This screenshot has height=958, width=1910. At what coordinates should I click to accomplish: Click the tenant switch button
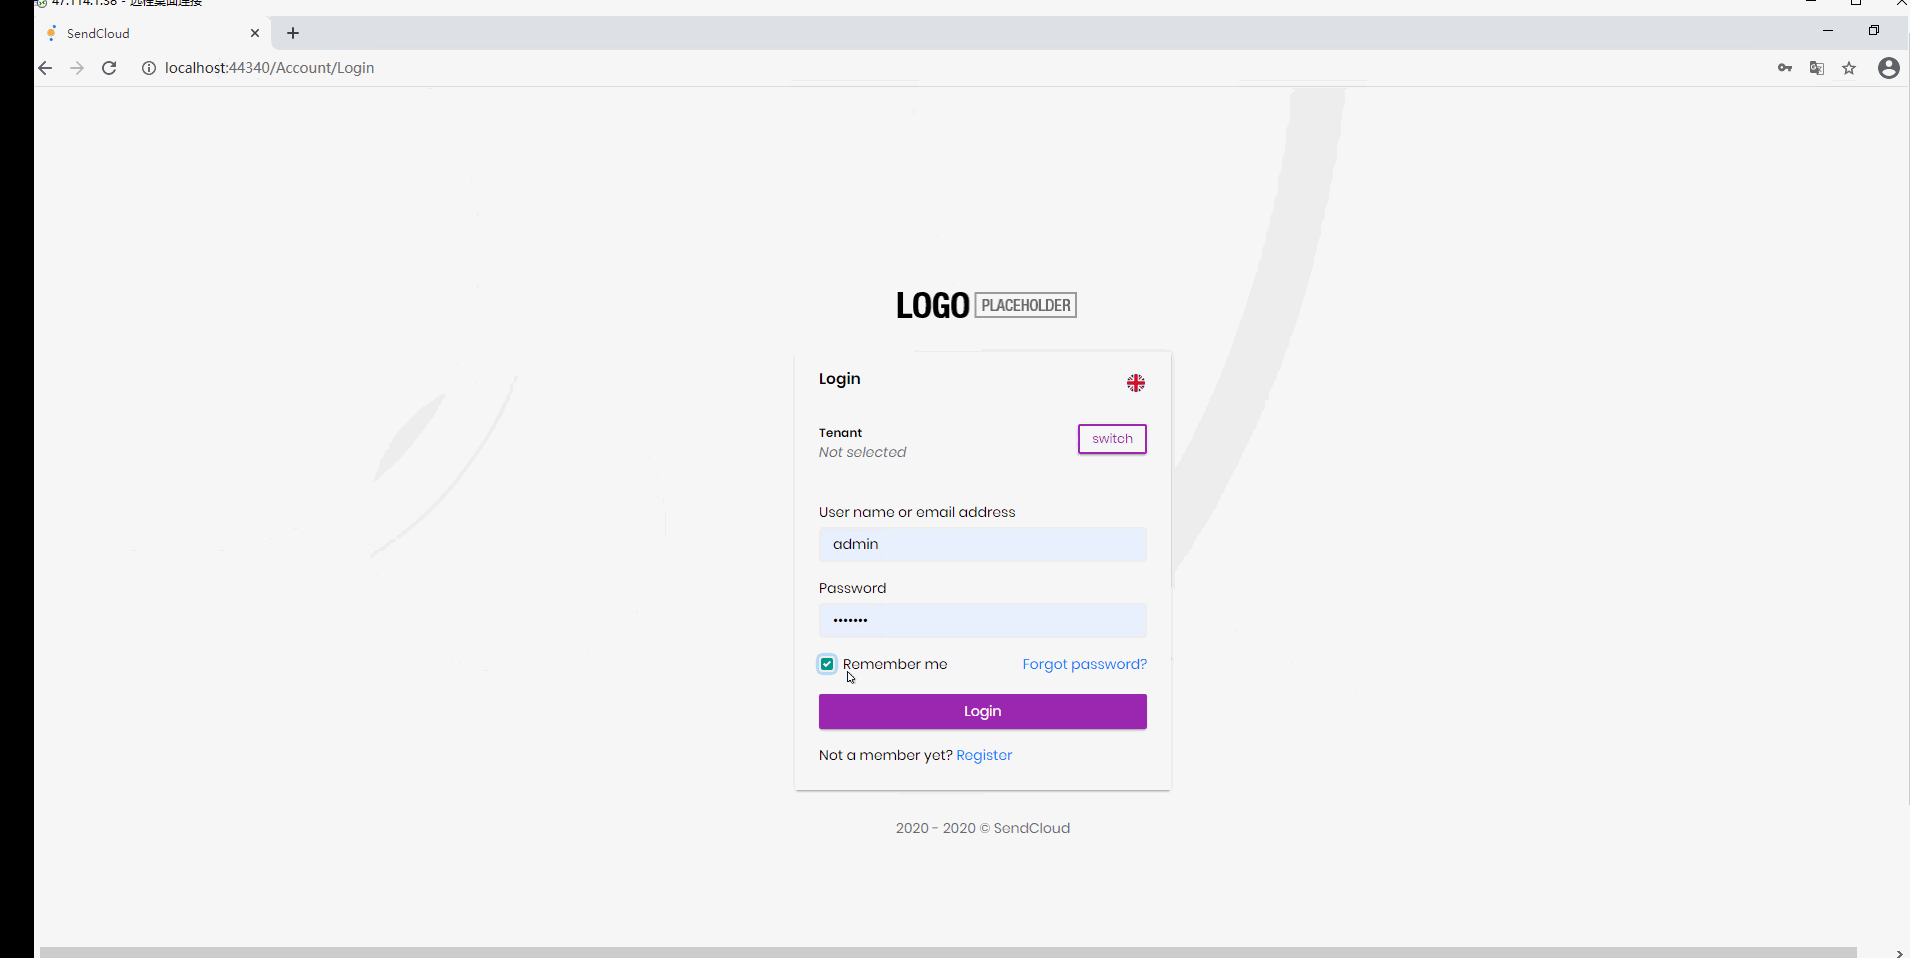coord(1112,439)
